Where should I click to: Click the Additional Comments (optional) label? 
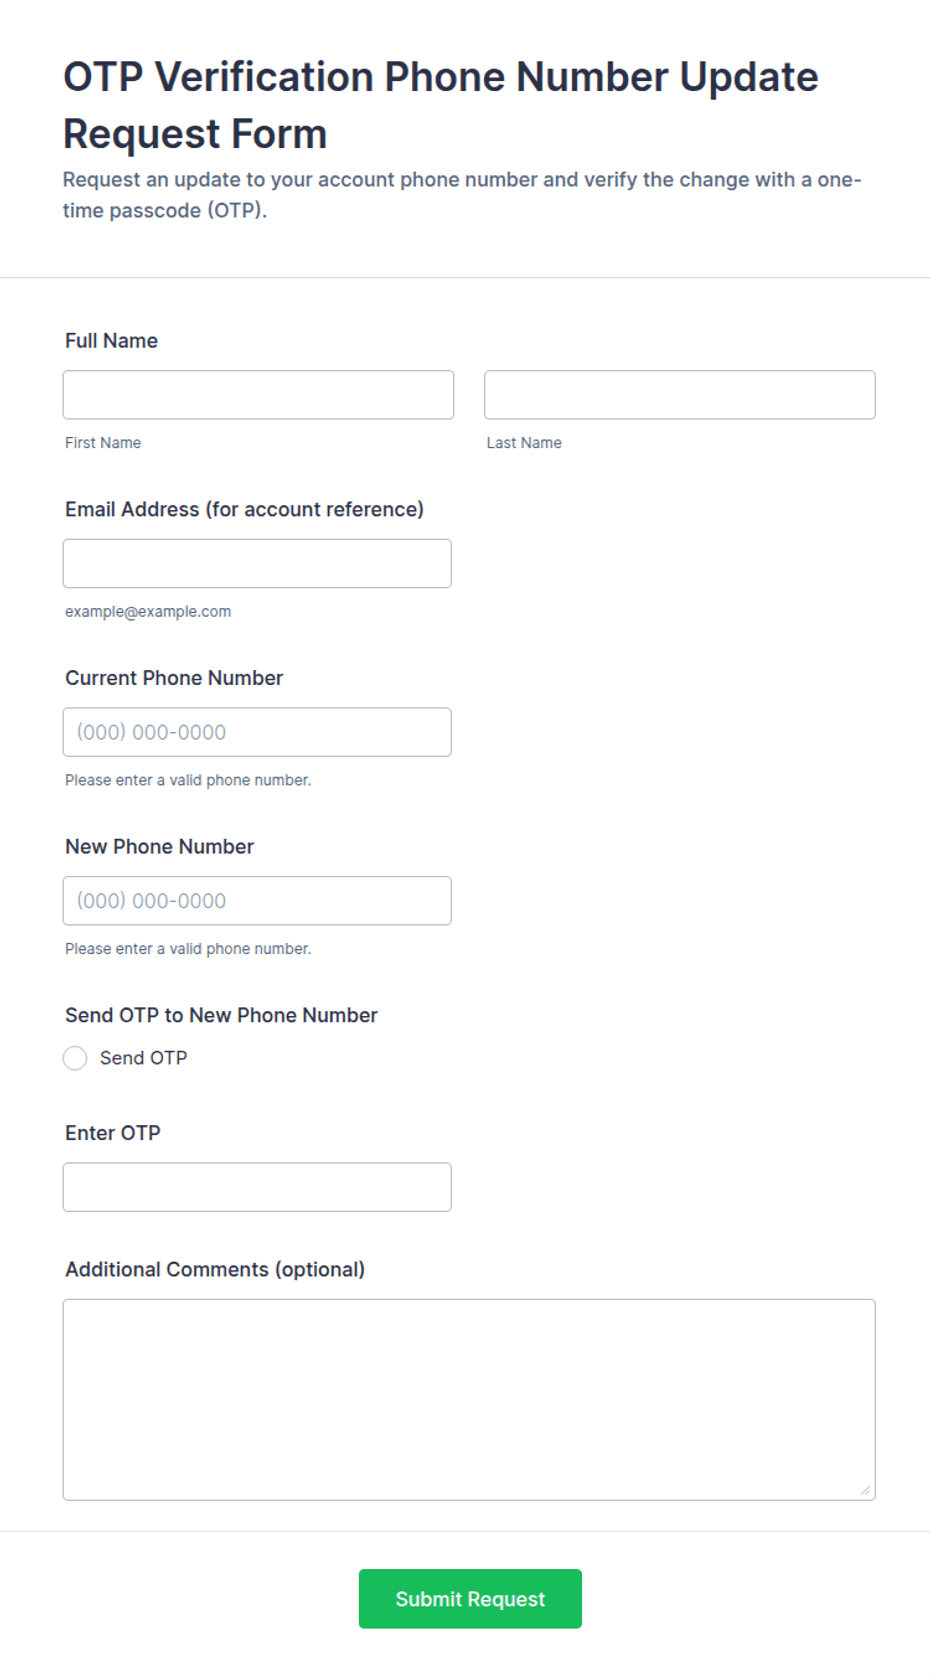[x=215, y=1270]
